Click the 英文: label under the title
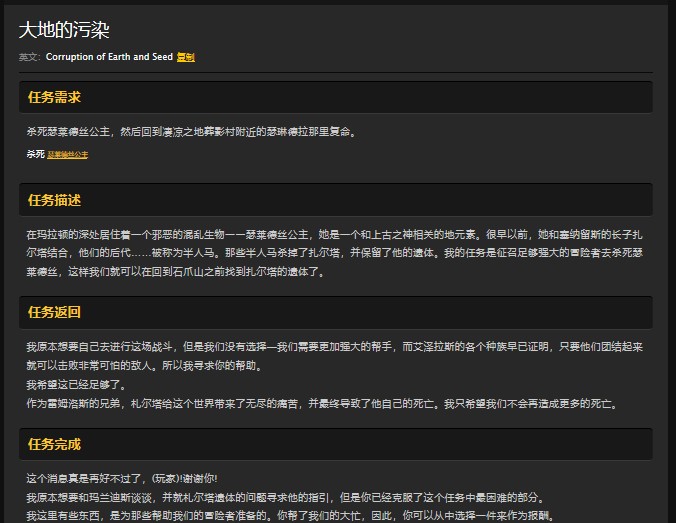 pos(30,57)
